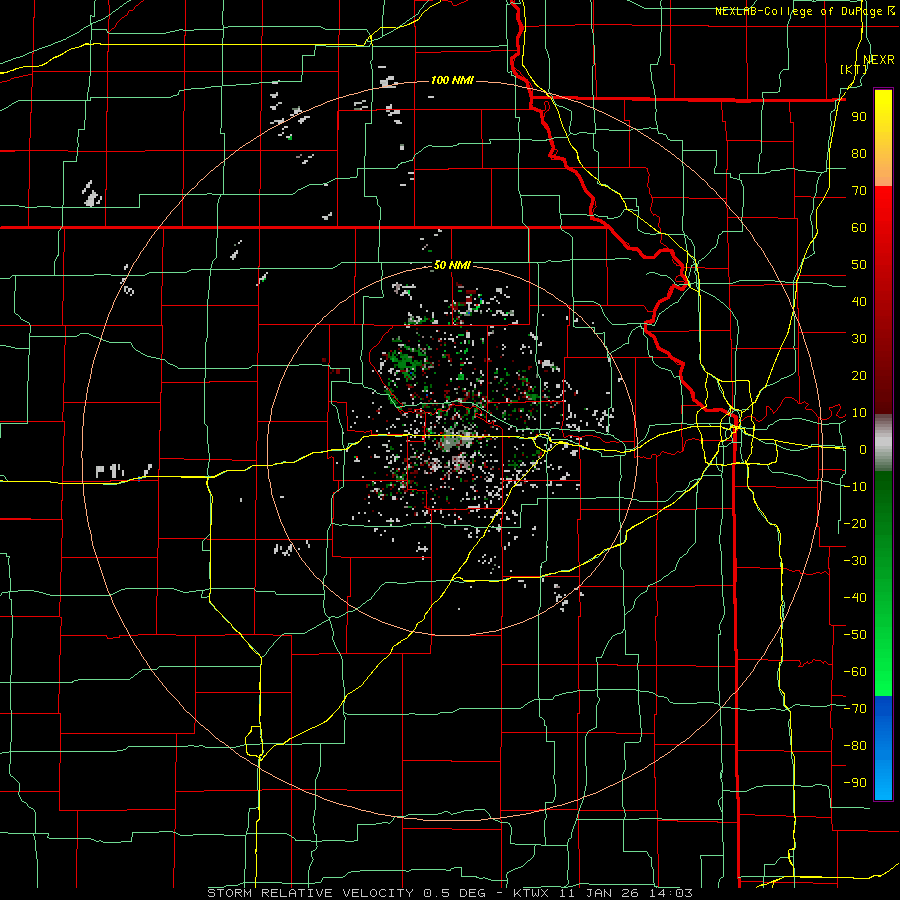Select the positive 10 color scale tick label
900x900 pixels.
tap(859, 413)
